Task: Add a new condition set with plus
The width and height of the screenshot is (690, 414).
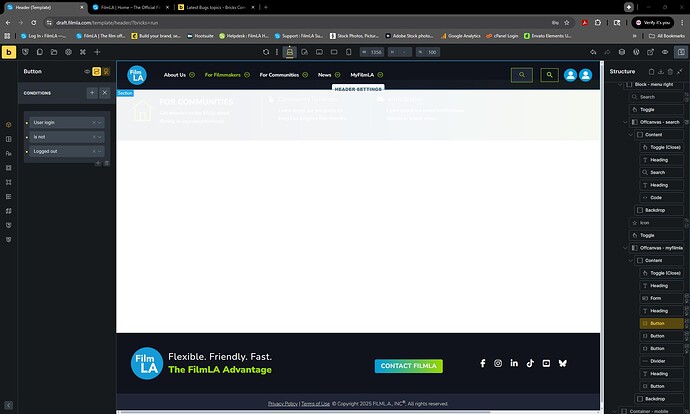Action: (x=92, y=93)
